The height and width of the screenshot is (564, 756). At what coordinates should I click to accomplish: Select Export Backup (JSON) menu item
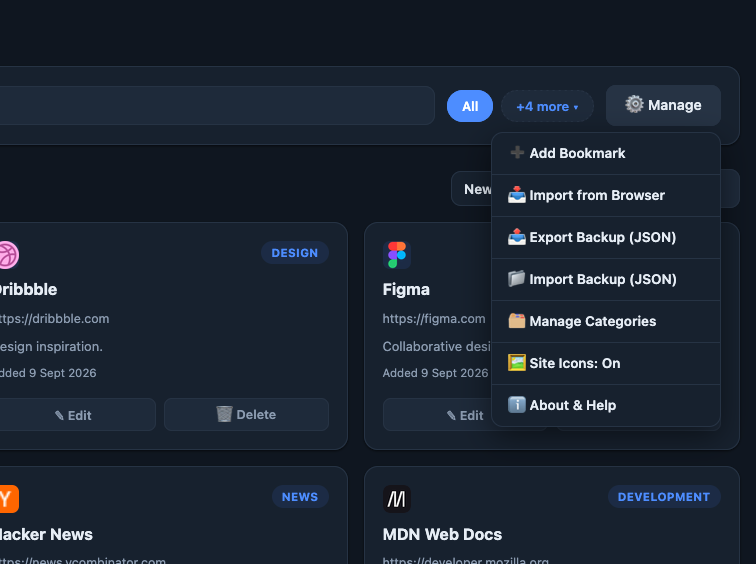coord(606,238)
